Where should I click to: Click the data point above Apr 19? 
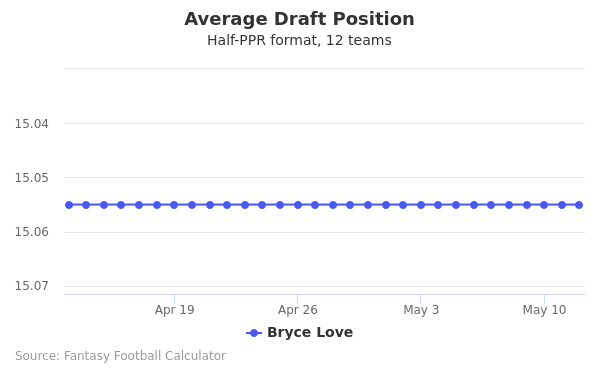(x=174, y=205)
